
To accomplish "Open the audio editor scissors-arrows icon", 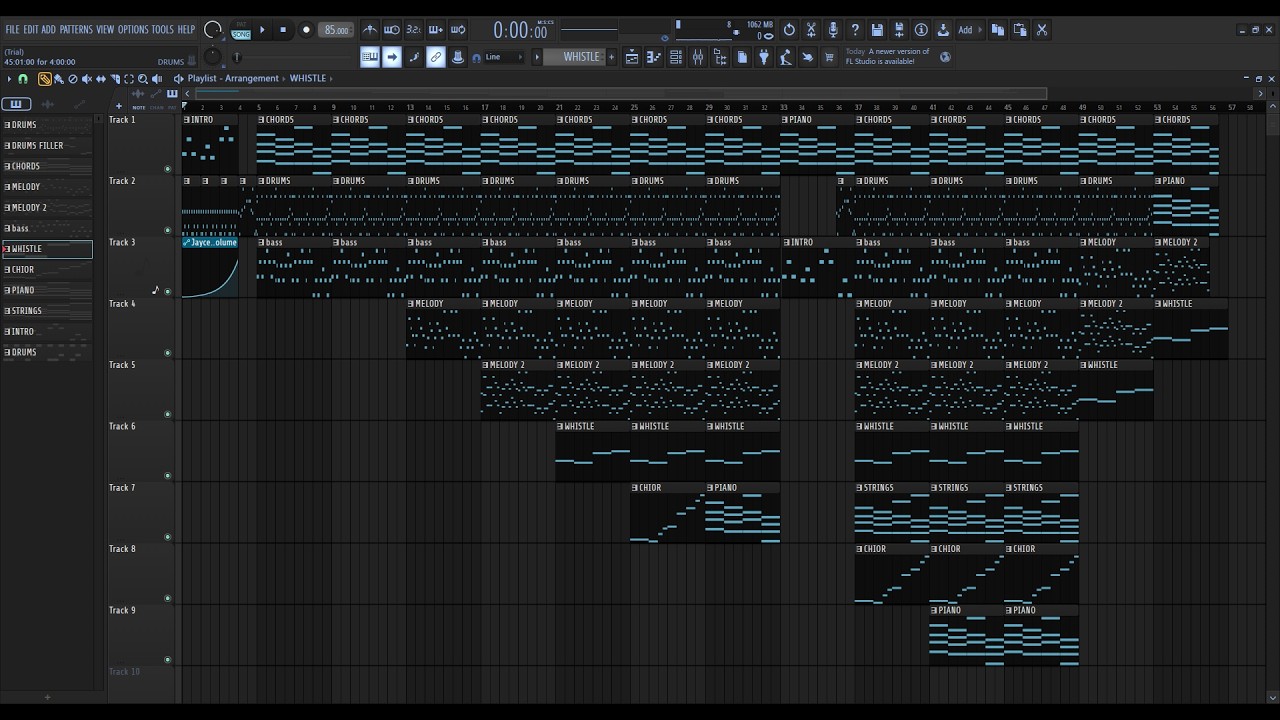I will [811, 30].
